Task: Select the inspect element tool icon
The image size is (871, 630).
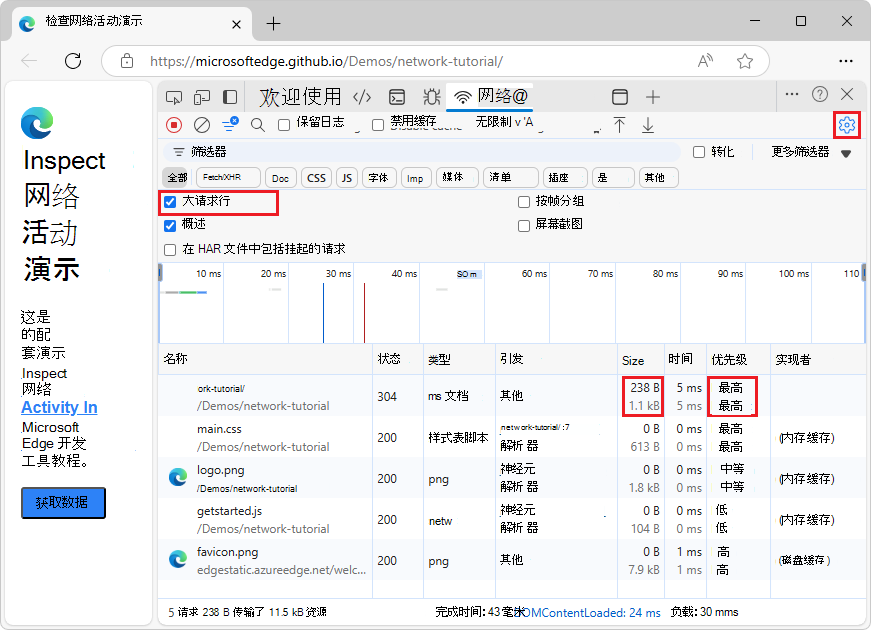Action: coord(174,97)
